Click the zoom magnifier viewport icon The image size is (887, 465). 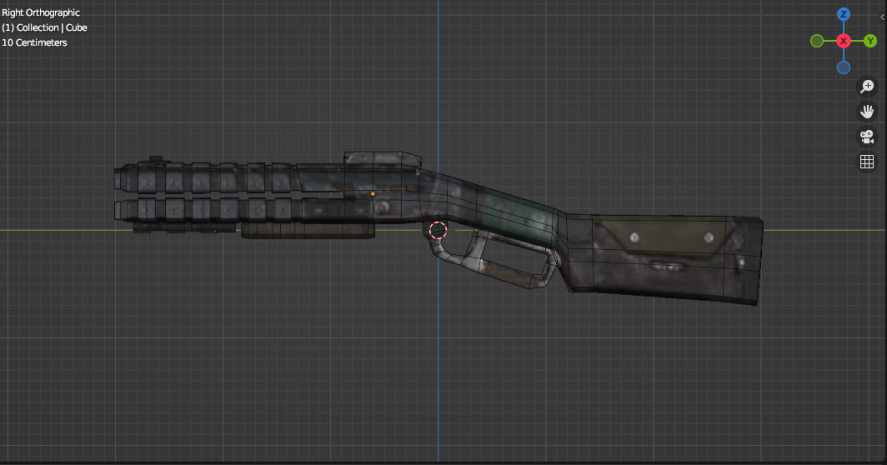click(867, 86)
